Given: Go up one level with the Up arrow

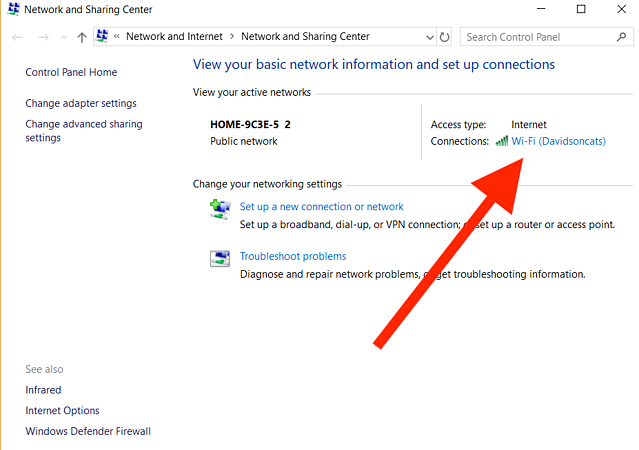Looking at the screenshot, I should tap(81, 37).
